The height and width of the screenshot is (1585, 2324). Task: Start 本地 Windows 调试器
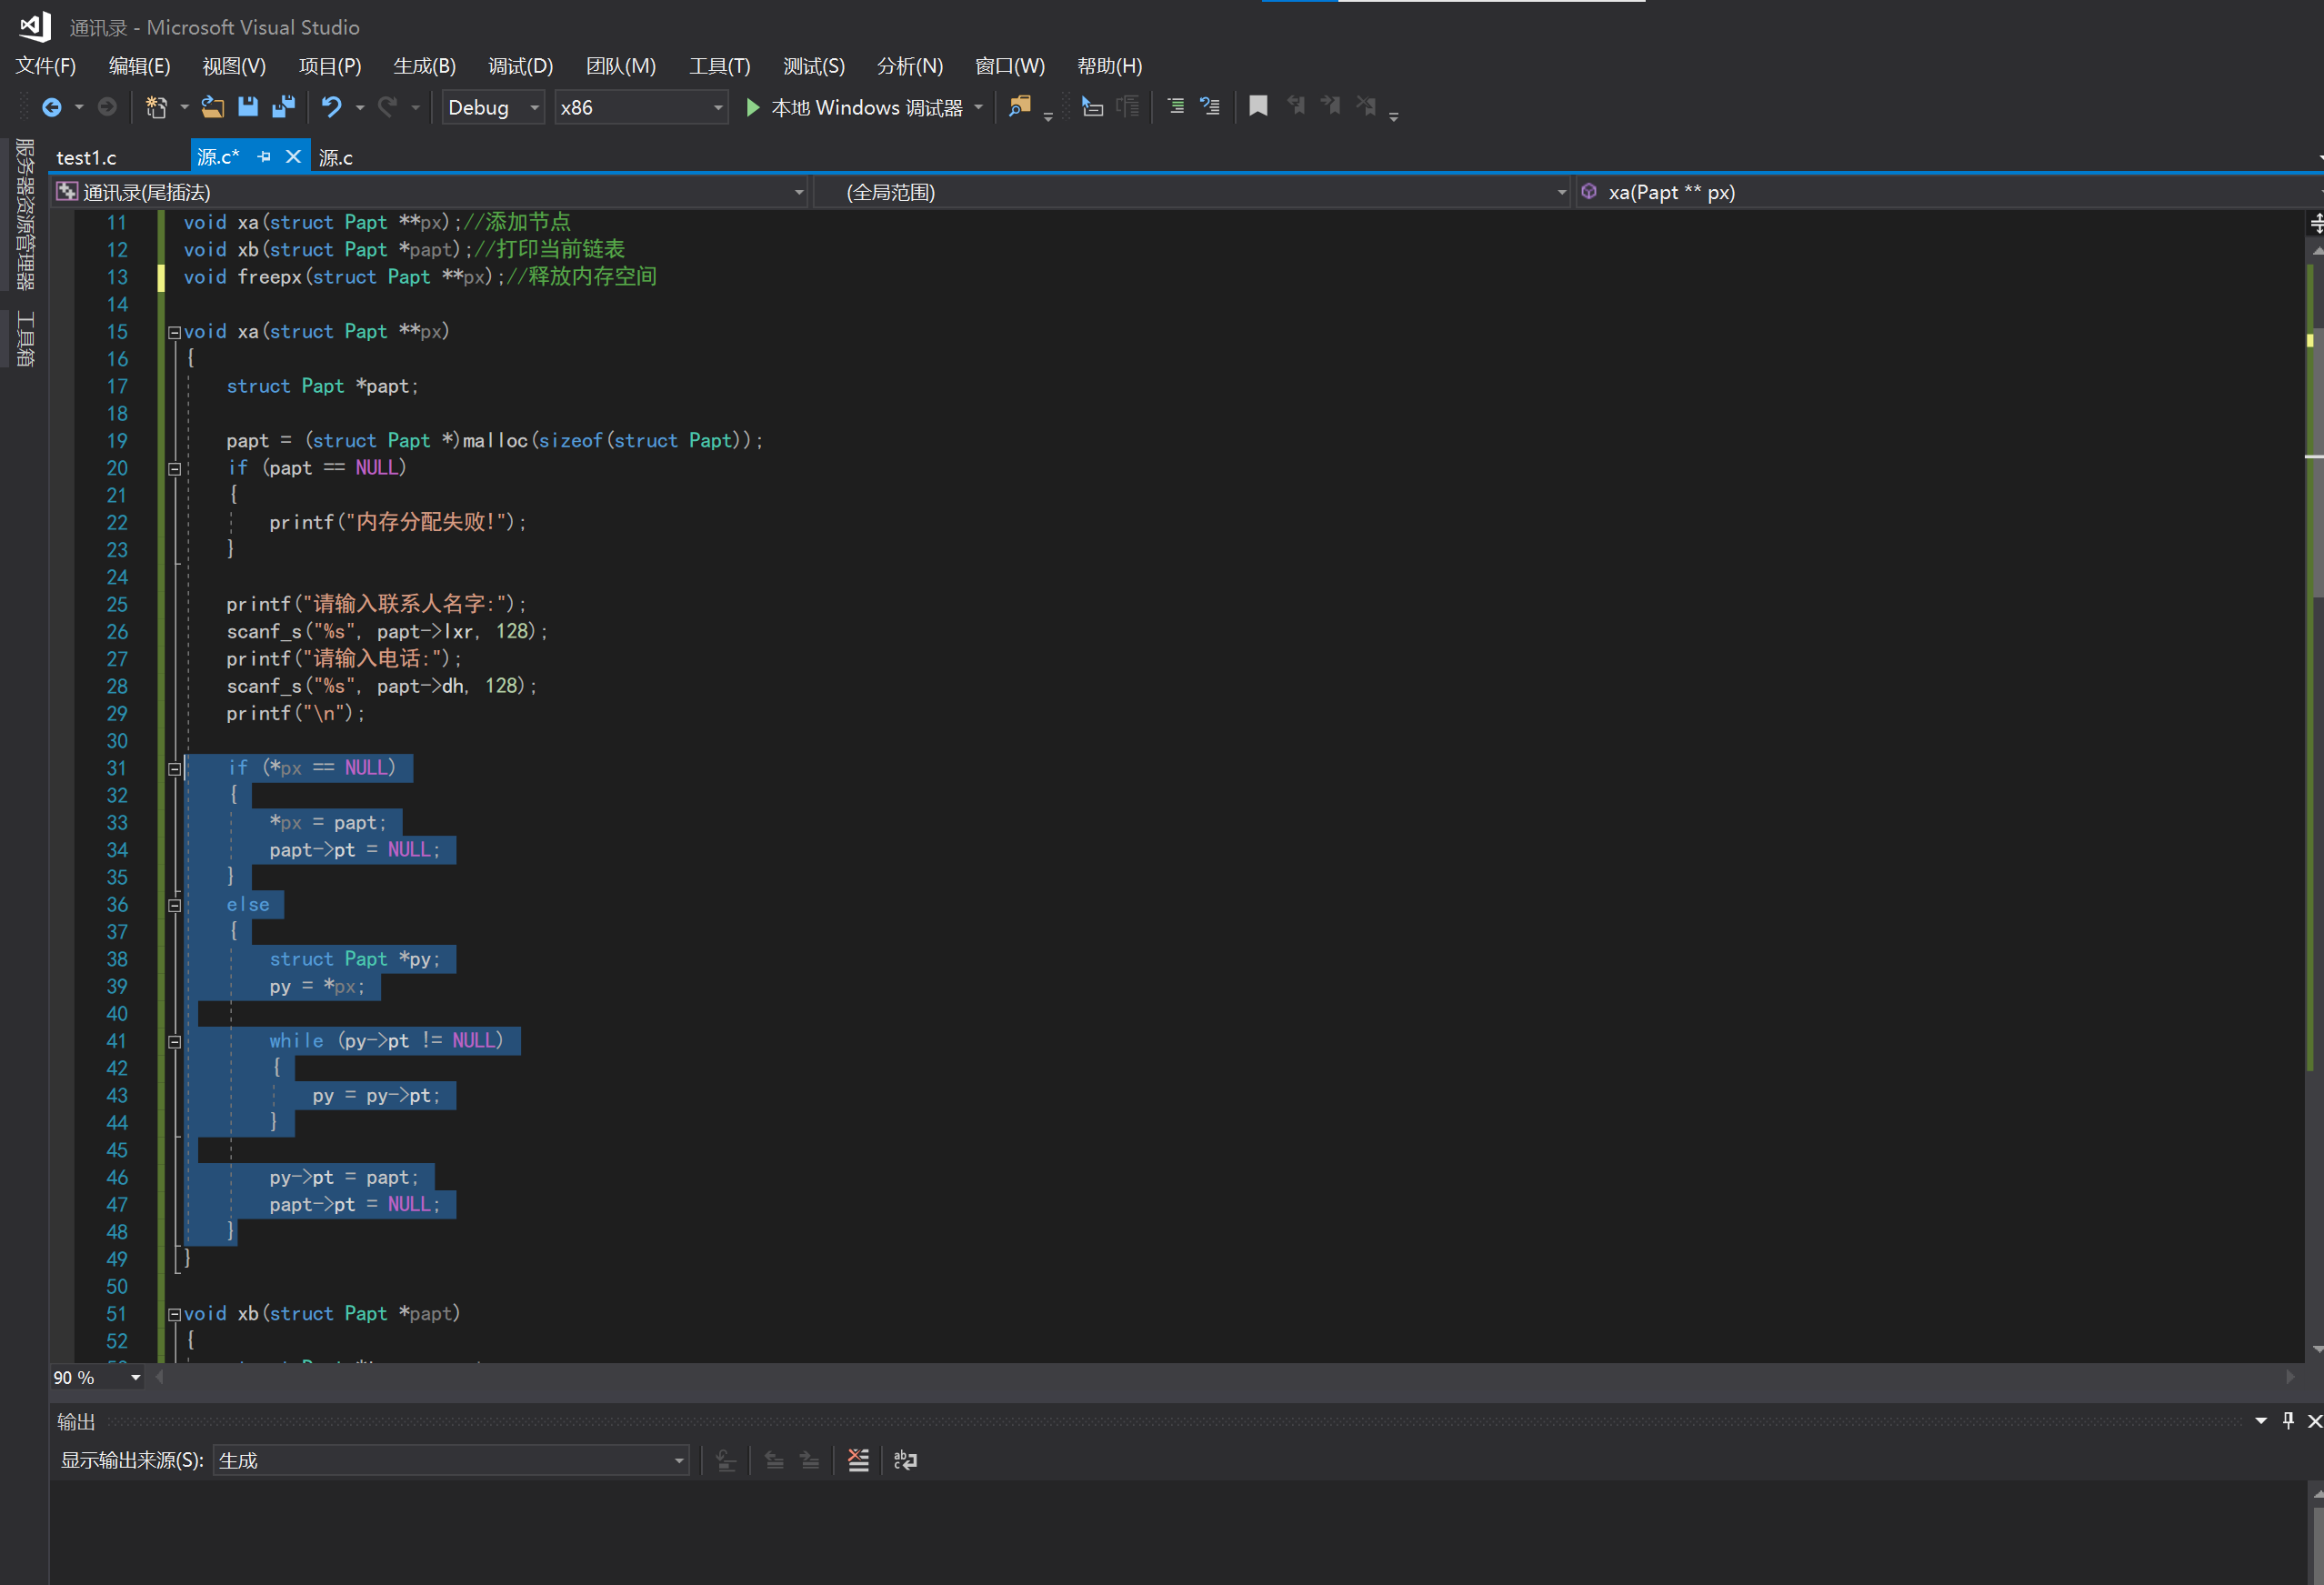point(856,107)
